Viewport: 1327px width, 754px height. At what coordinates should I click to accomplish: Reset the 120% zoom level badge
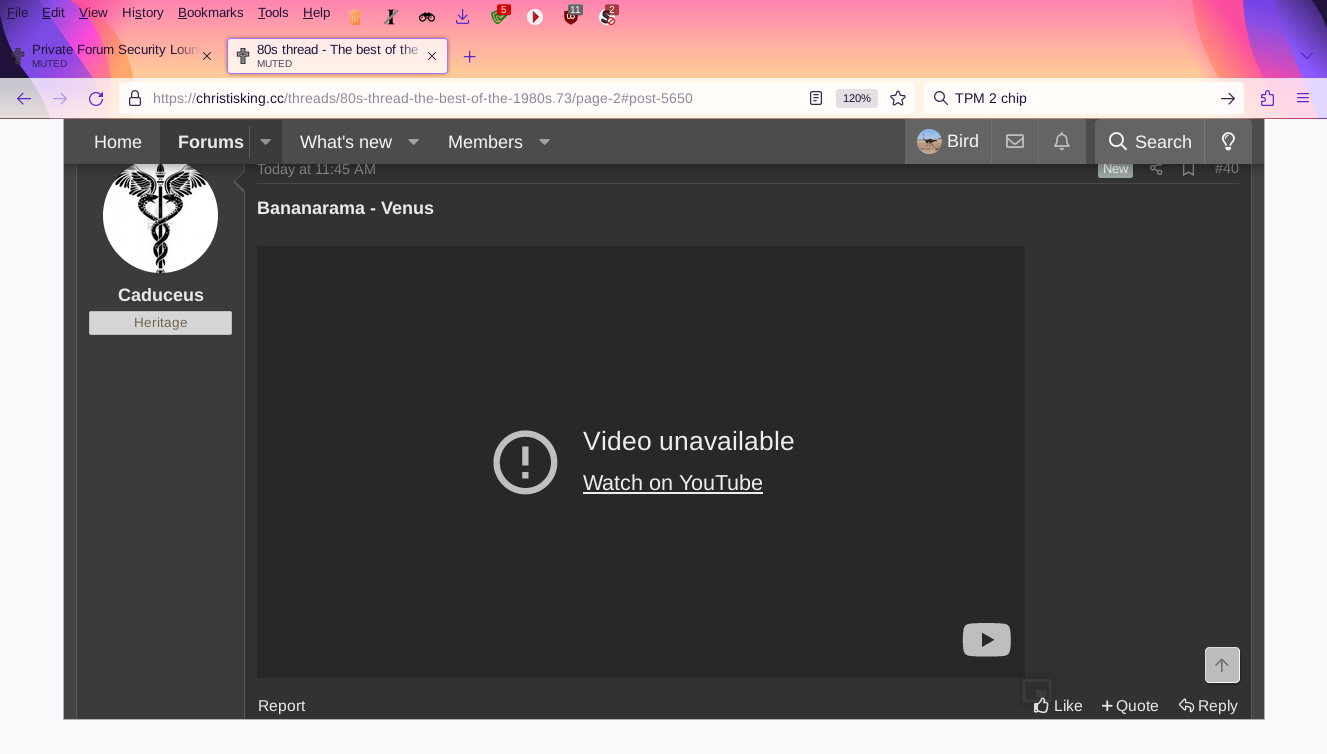click(x=857, y=98)
